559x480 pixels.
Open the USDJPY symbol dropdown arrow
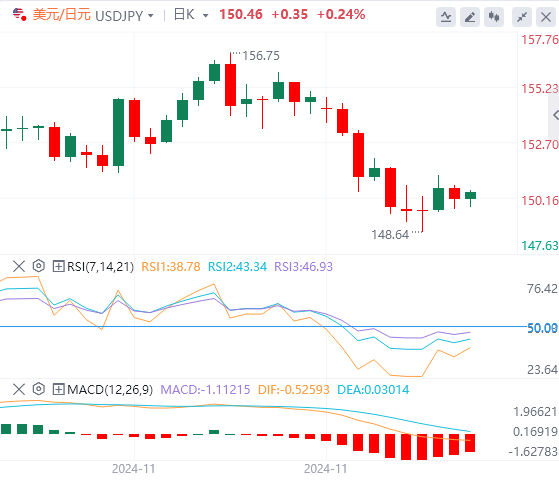(151, 16)
